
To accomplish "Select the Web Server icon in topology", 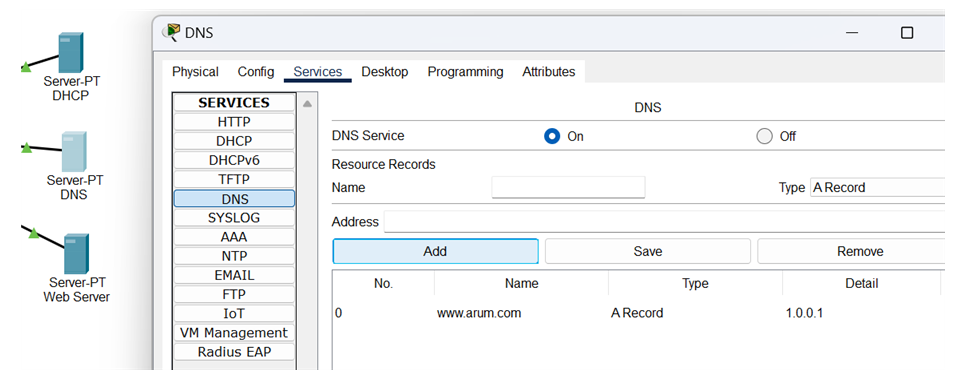I will 77,254.
